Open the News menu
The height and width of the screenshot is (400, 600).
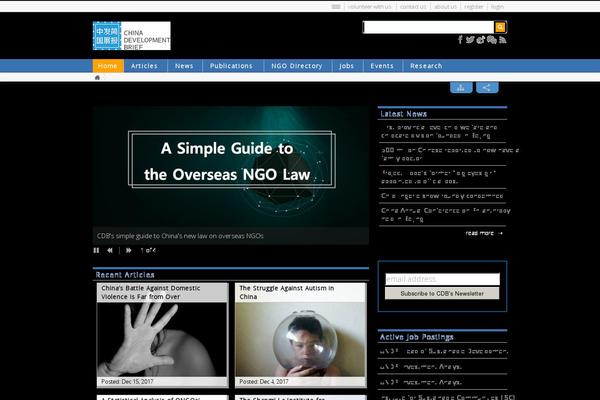coord(184,66)
